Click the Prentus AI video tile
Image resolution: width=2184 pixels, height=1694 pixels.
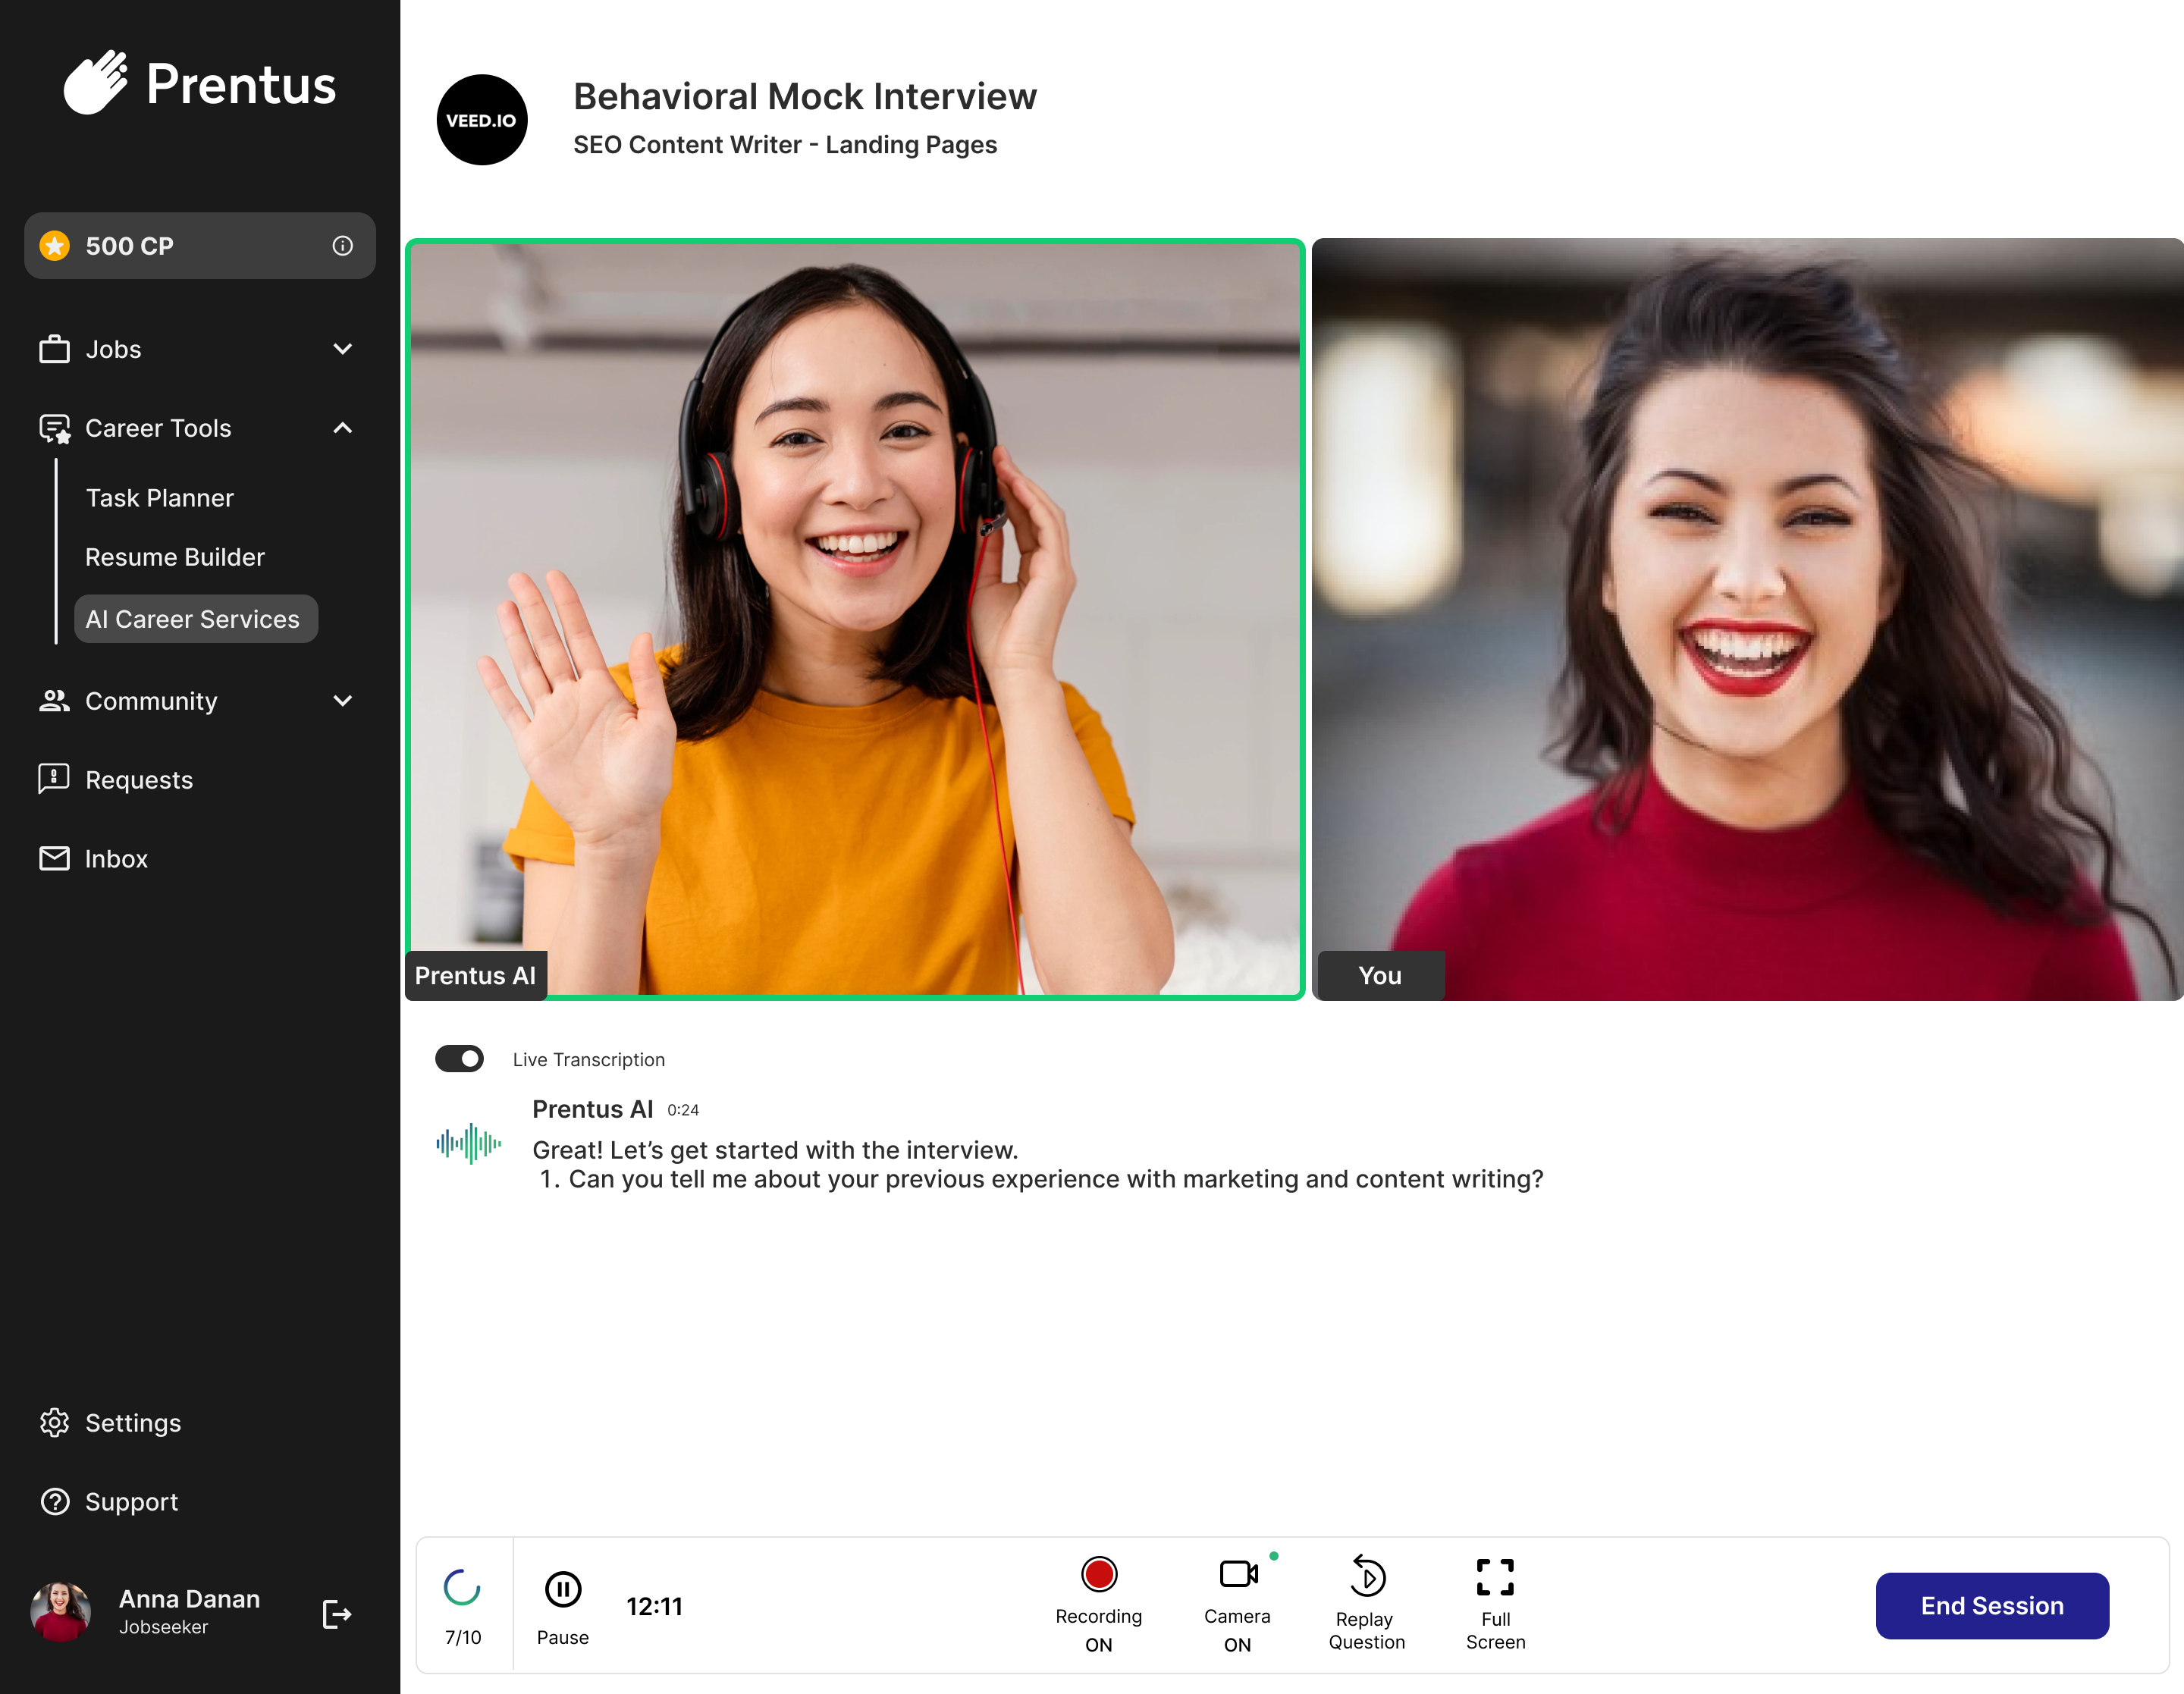point(855,619)
